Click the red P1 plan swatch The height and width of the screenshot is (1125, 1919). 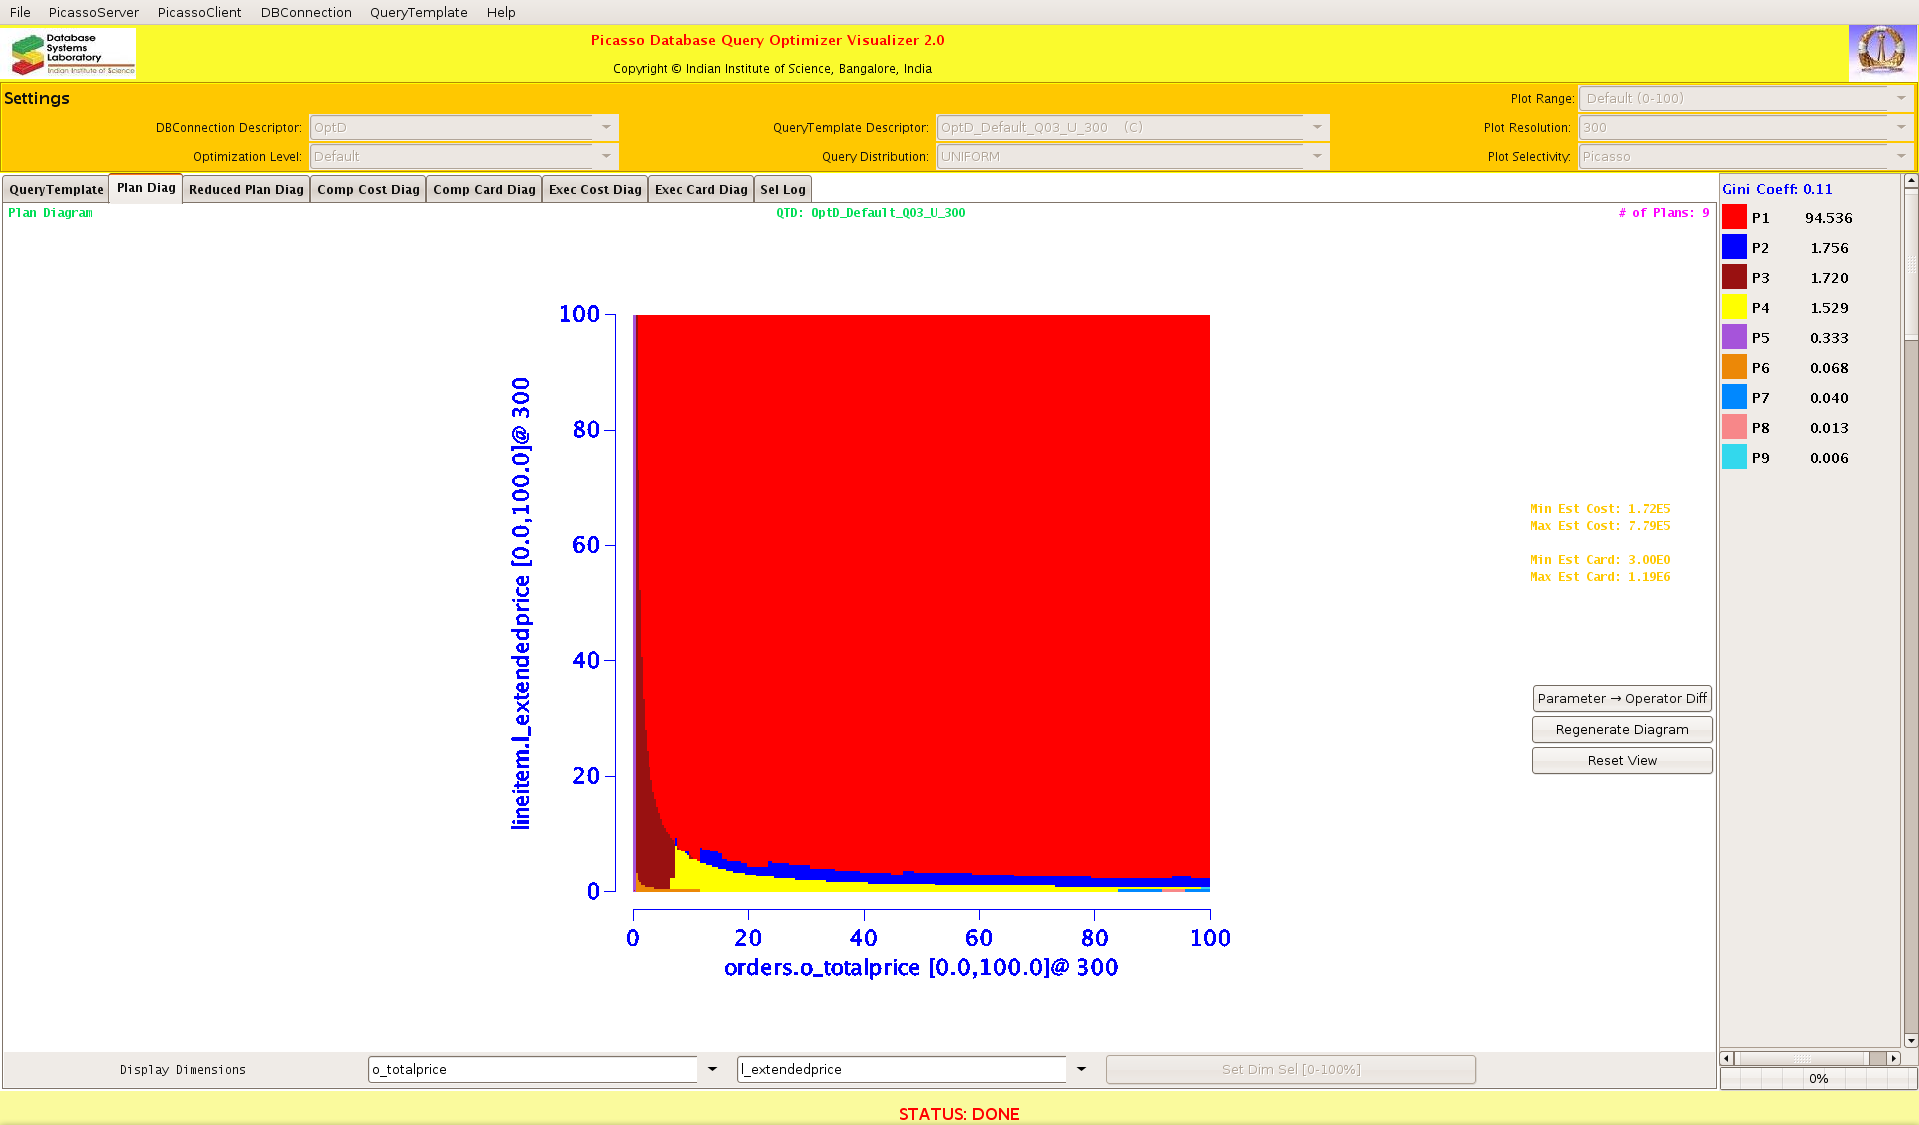1734,218
